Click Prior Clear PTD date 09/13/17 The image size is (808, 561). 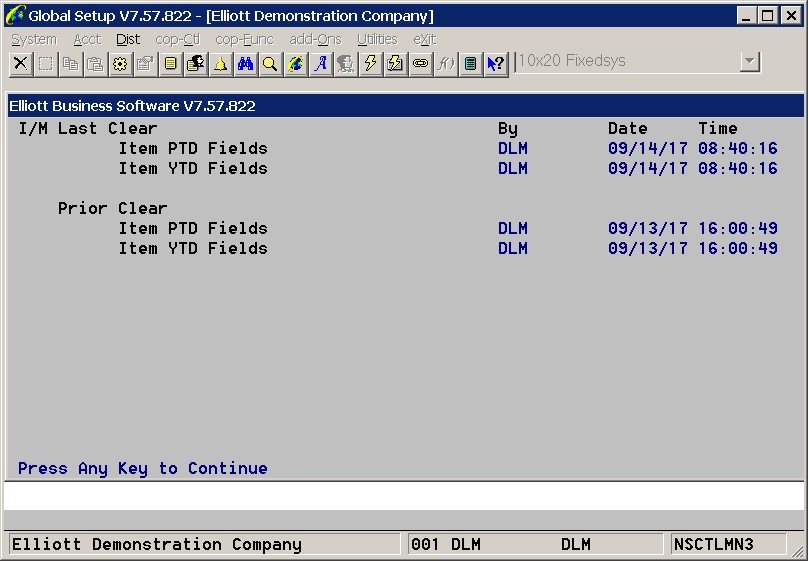coord(648,228)
